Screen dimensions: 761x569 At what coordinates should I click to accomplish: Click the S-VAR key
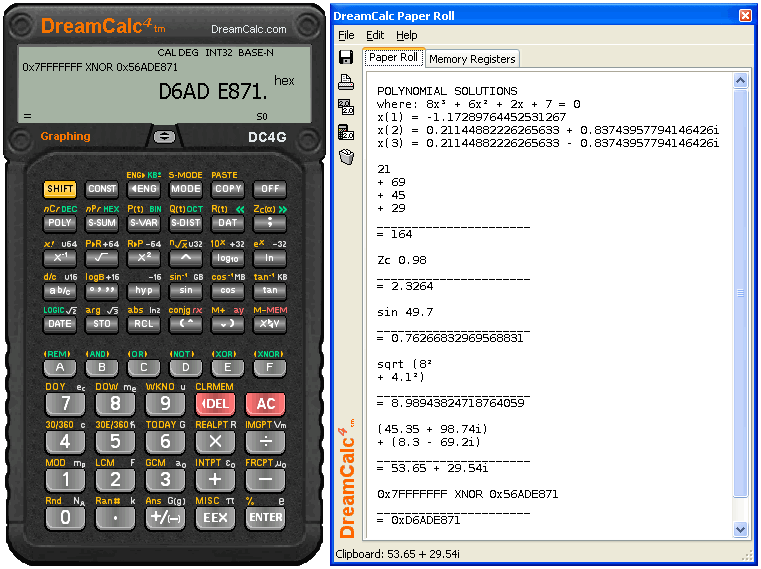click(x=144, y=223)
